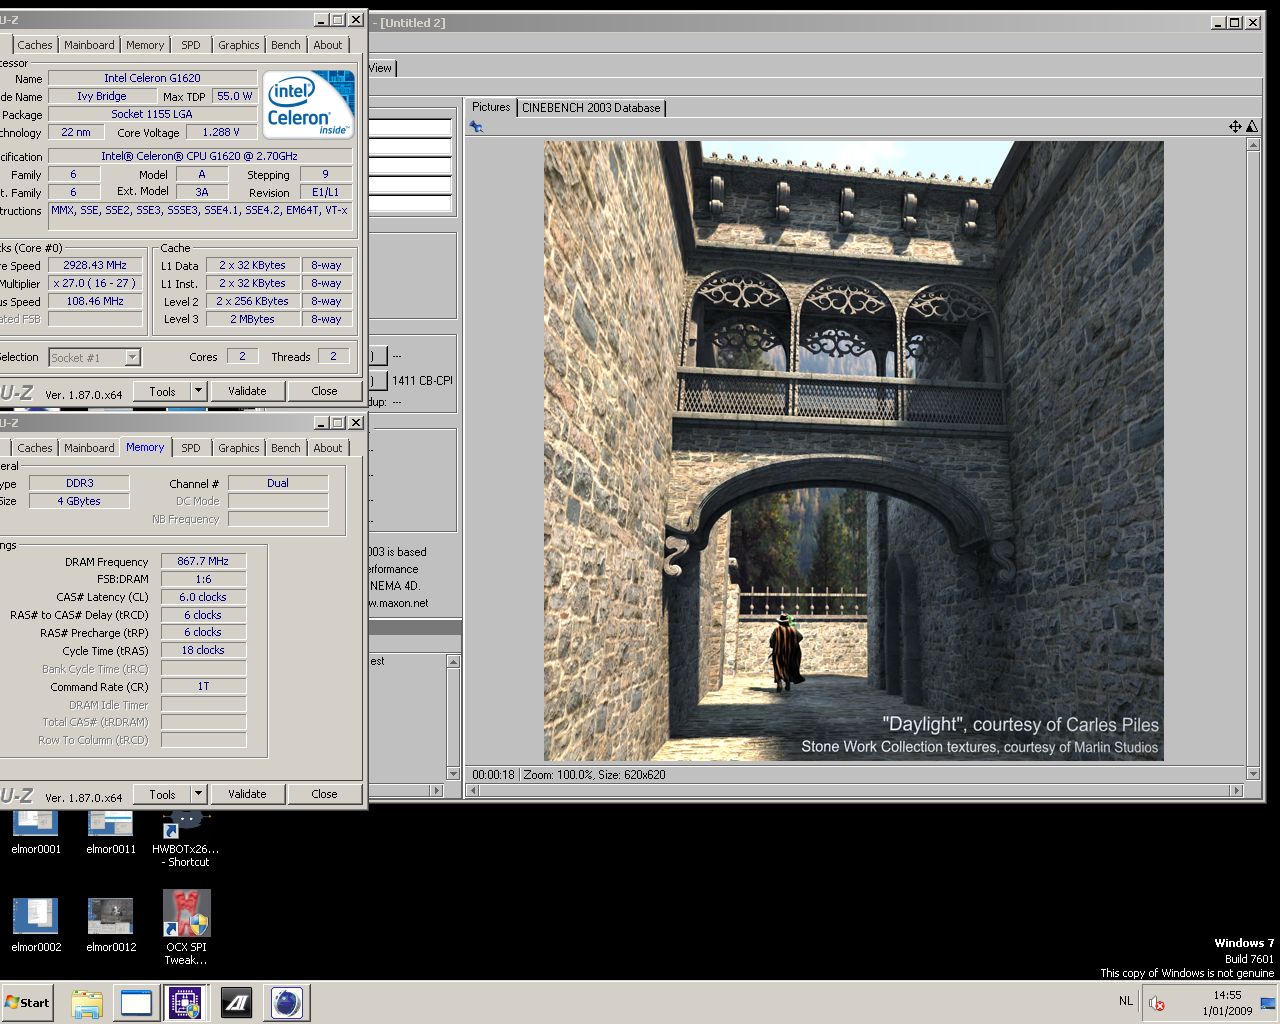Open the Mainboard tab in the lower CPU-Z window

89,448
